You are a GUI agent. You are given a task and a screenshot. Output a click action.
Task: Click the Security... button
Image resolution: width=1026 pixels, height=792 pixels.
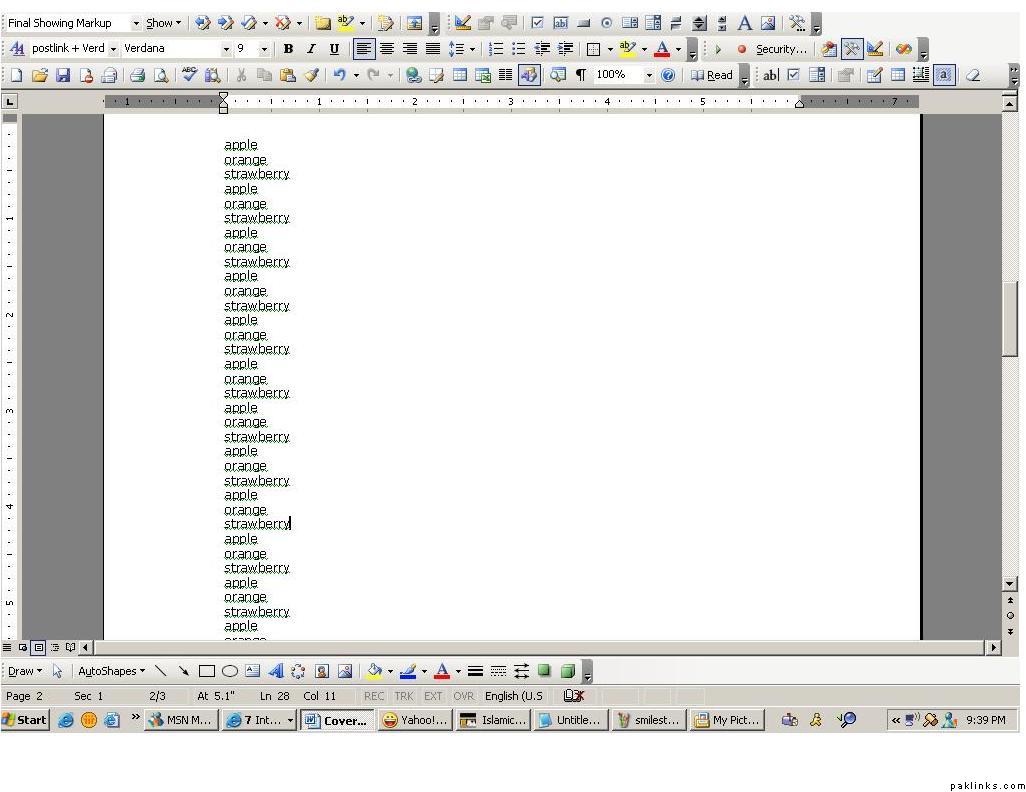tap(780, 49)
